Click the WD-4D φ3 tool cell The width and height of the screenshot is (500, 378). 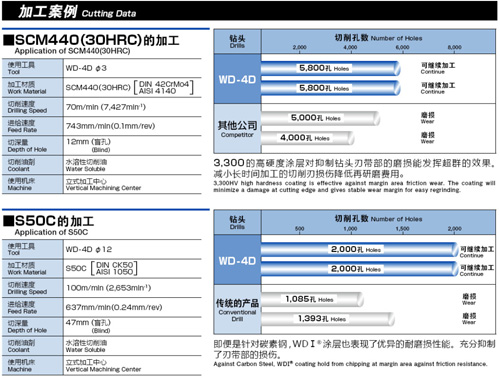pyautogui.click(x=132, y=68)
